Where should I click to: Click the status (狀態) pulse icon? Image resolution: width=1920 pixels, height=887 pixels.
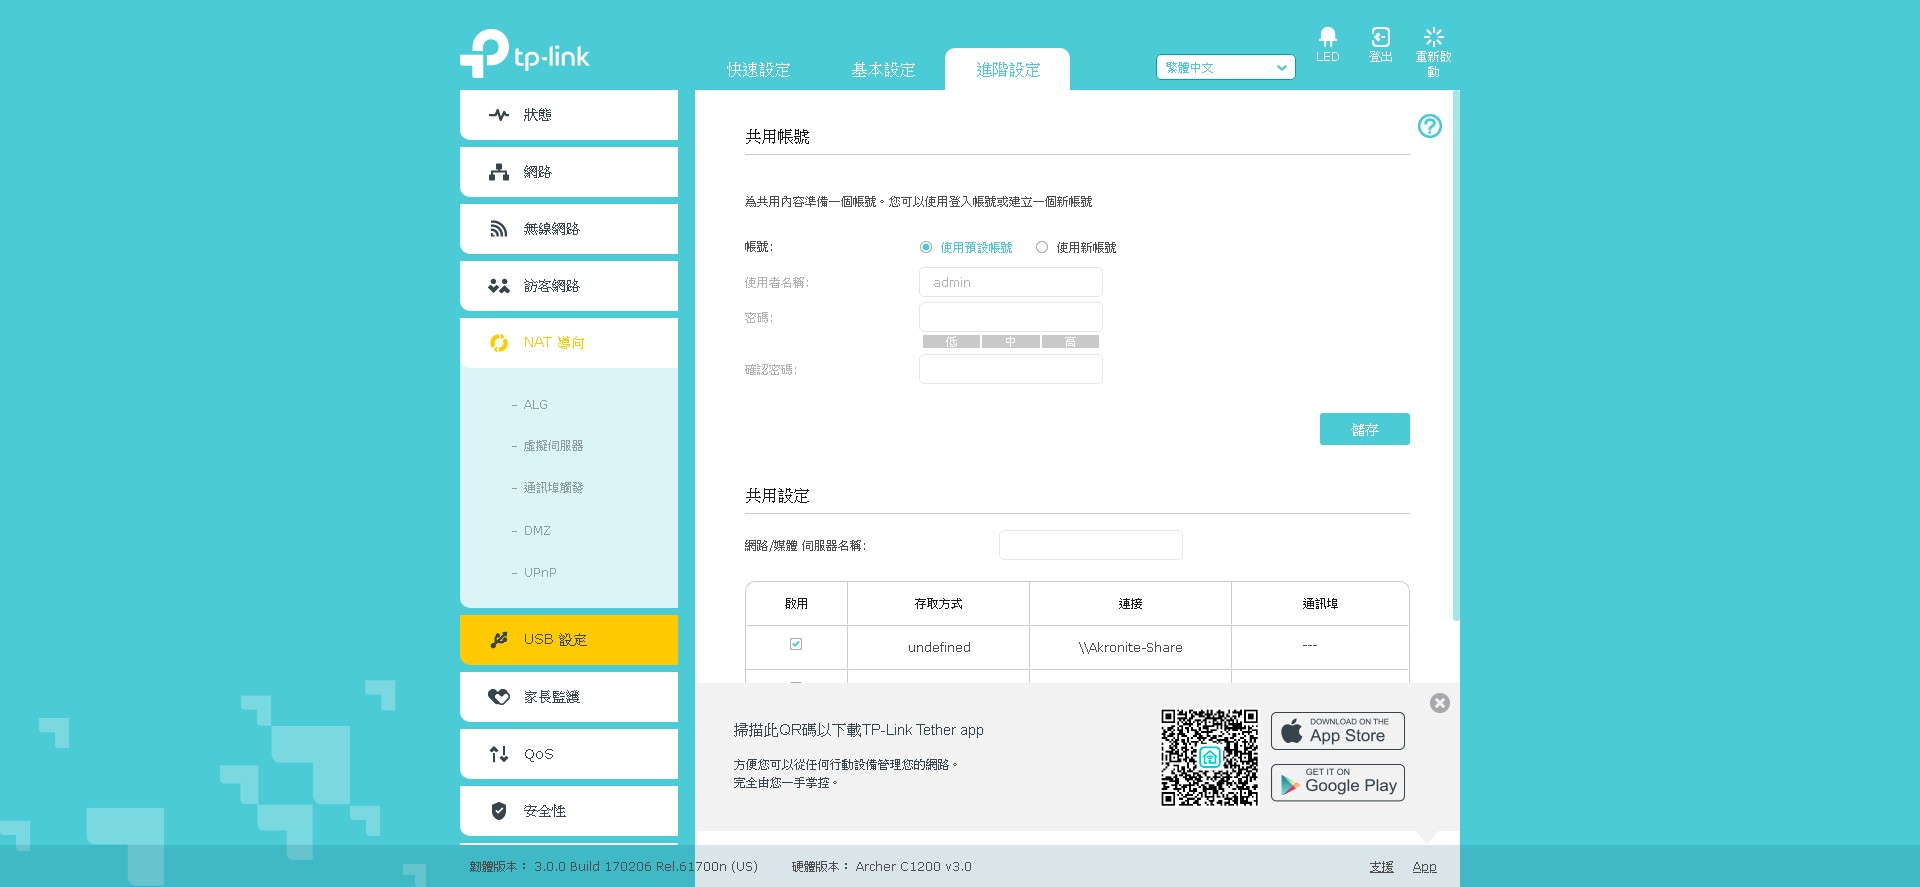[x=498, y=115]
